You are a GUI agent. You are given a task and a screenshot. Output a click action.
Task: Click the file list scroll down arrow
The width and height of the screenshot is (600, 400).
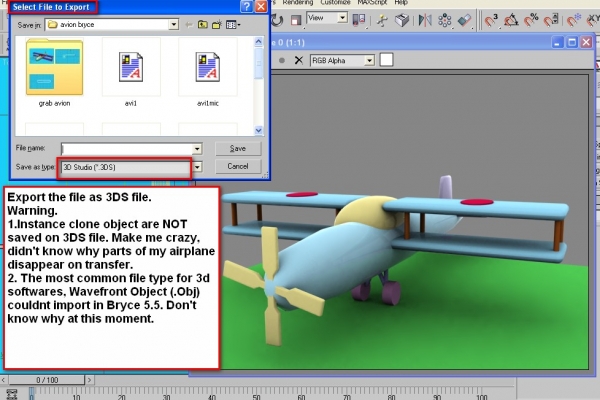pyautogui.click(x=259, y=131)
